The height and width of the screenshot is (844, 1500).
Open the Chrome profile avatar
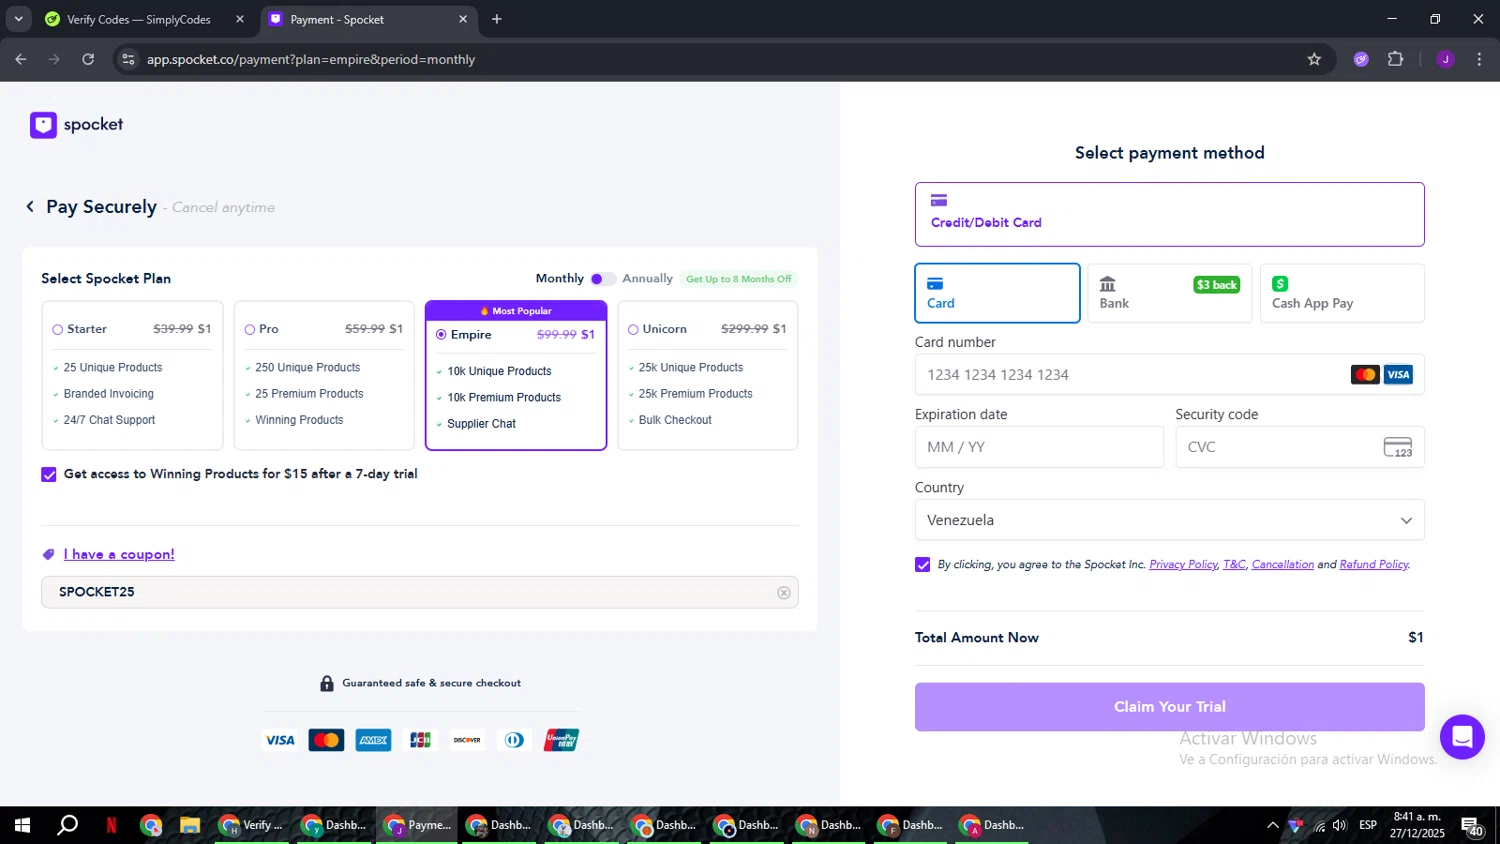(1445, 59)
